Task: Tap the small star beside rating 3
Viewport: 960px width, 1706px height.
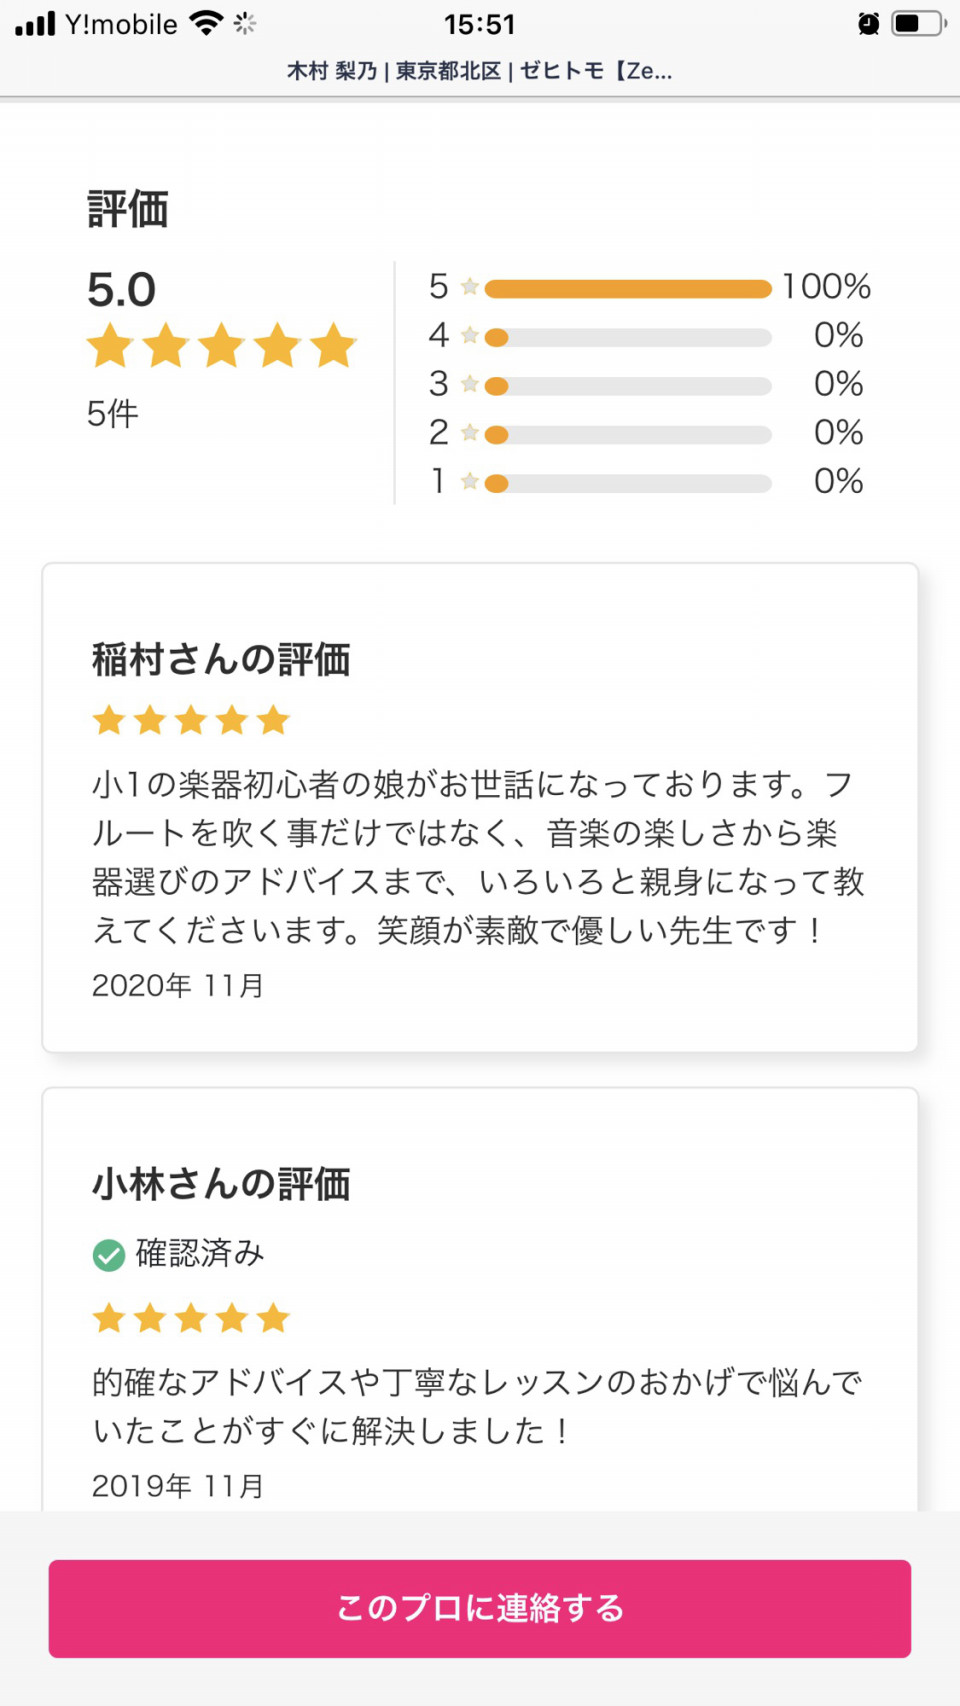Action: 470,384
